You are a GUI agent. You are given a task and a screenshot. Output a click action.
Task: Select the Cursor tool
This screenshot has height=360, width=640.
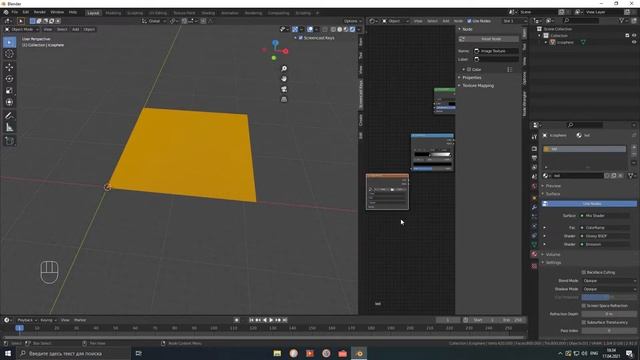click(9, 54)
